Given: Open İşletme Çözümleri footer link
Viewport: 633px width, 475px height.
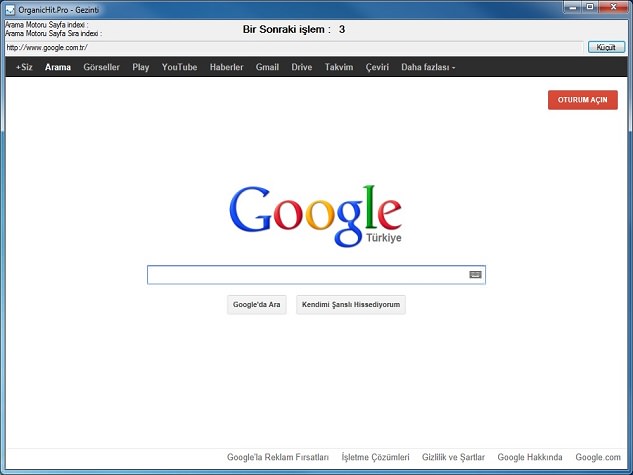Looking at the screenshot, I should click(375, 457).
